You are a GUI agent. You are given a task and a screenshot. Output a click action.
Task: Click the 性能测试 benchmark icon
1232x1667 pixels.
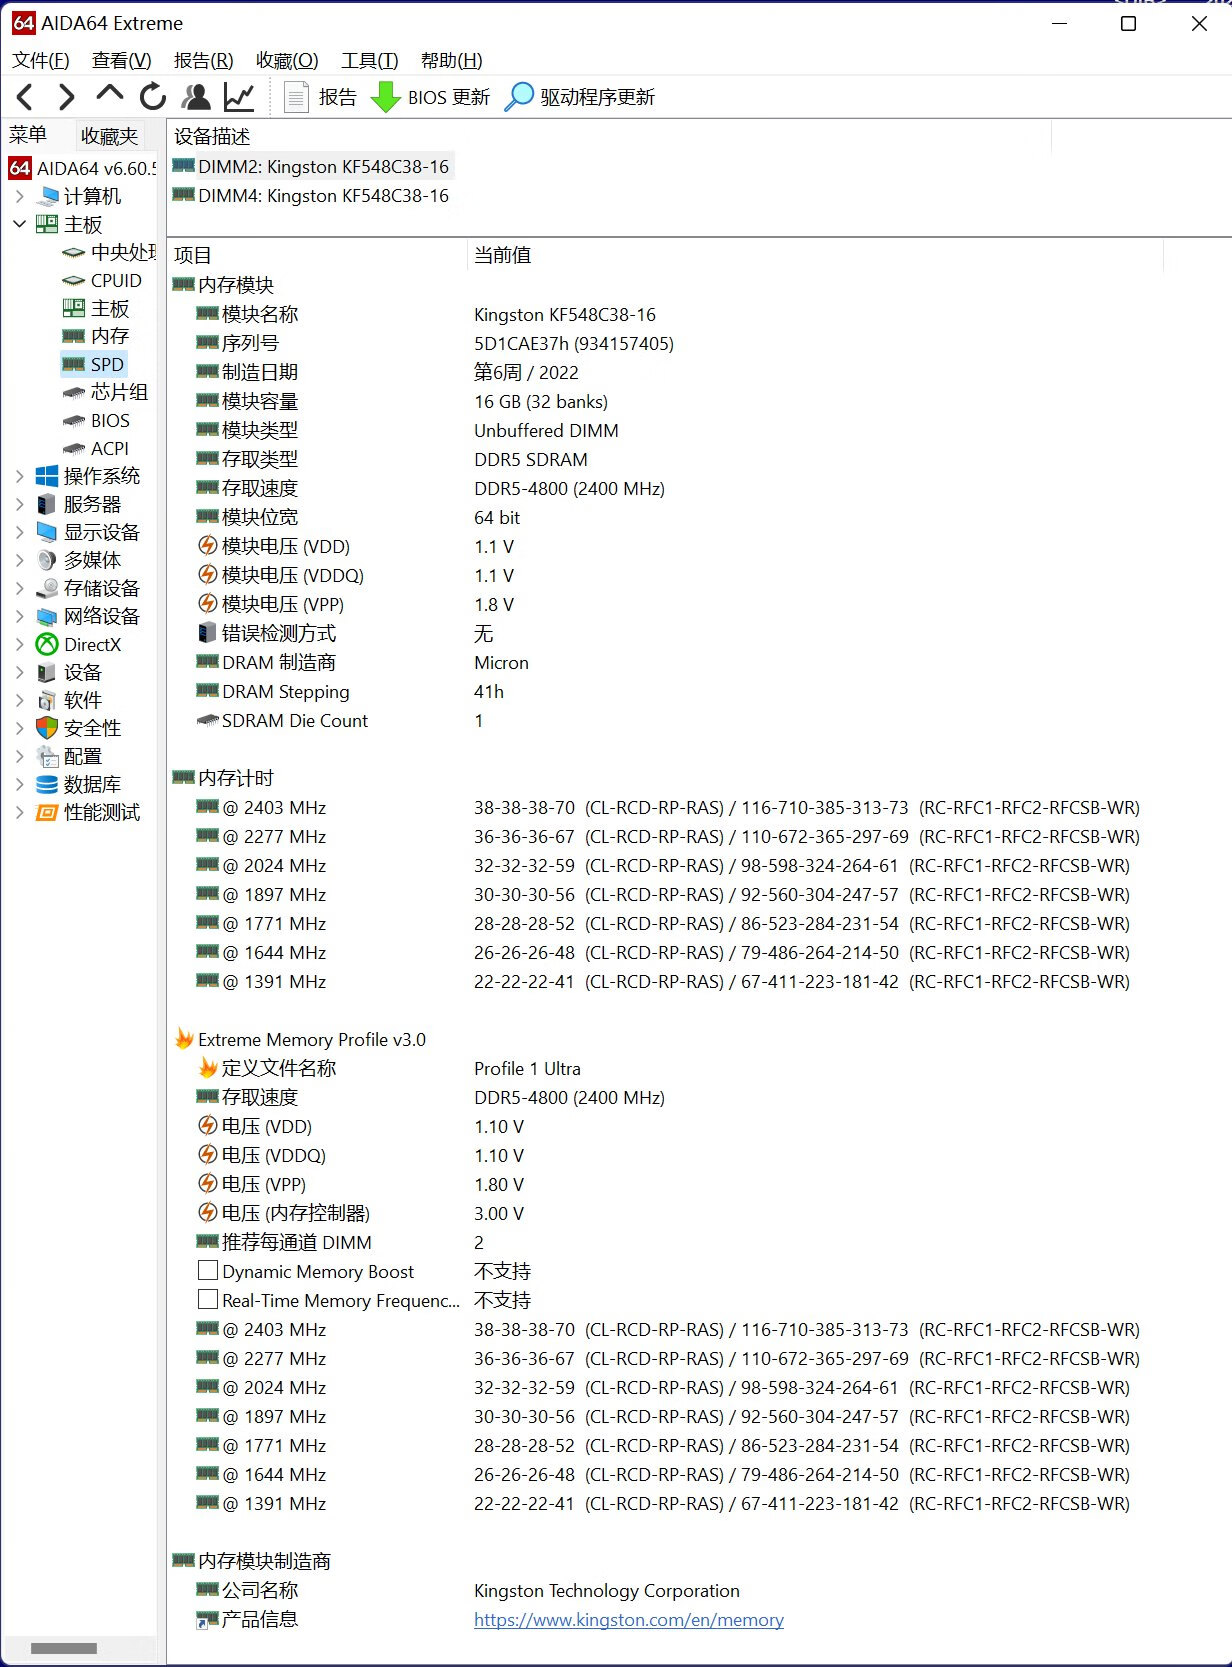(x=47, y=812)
